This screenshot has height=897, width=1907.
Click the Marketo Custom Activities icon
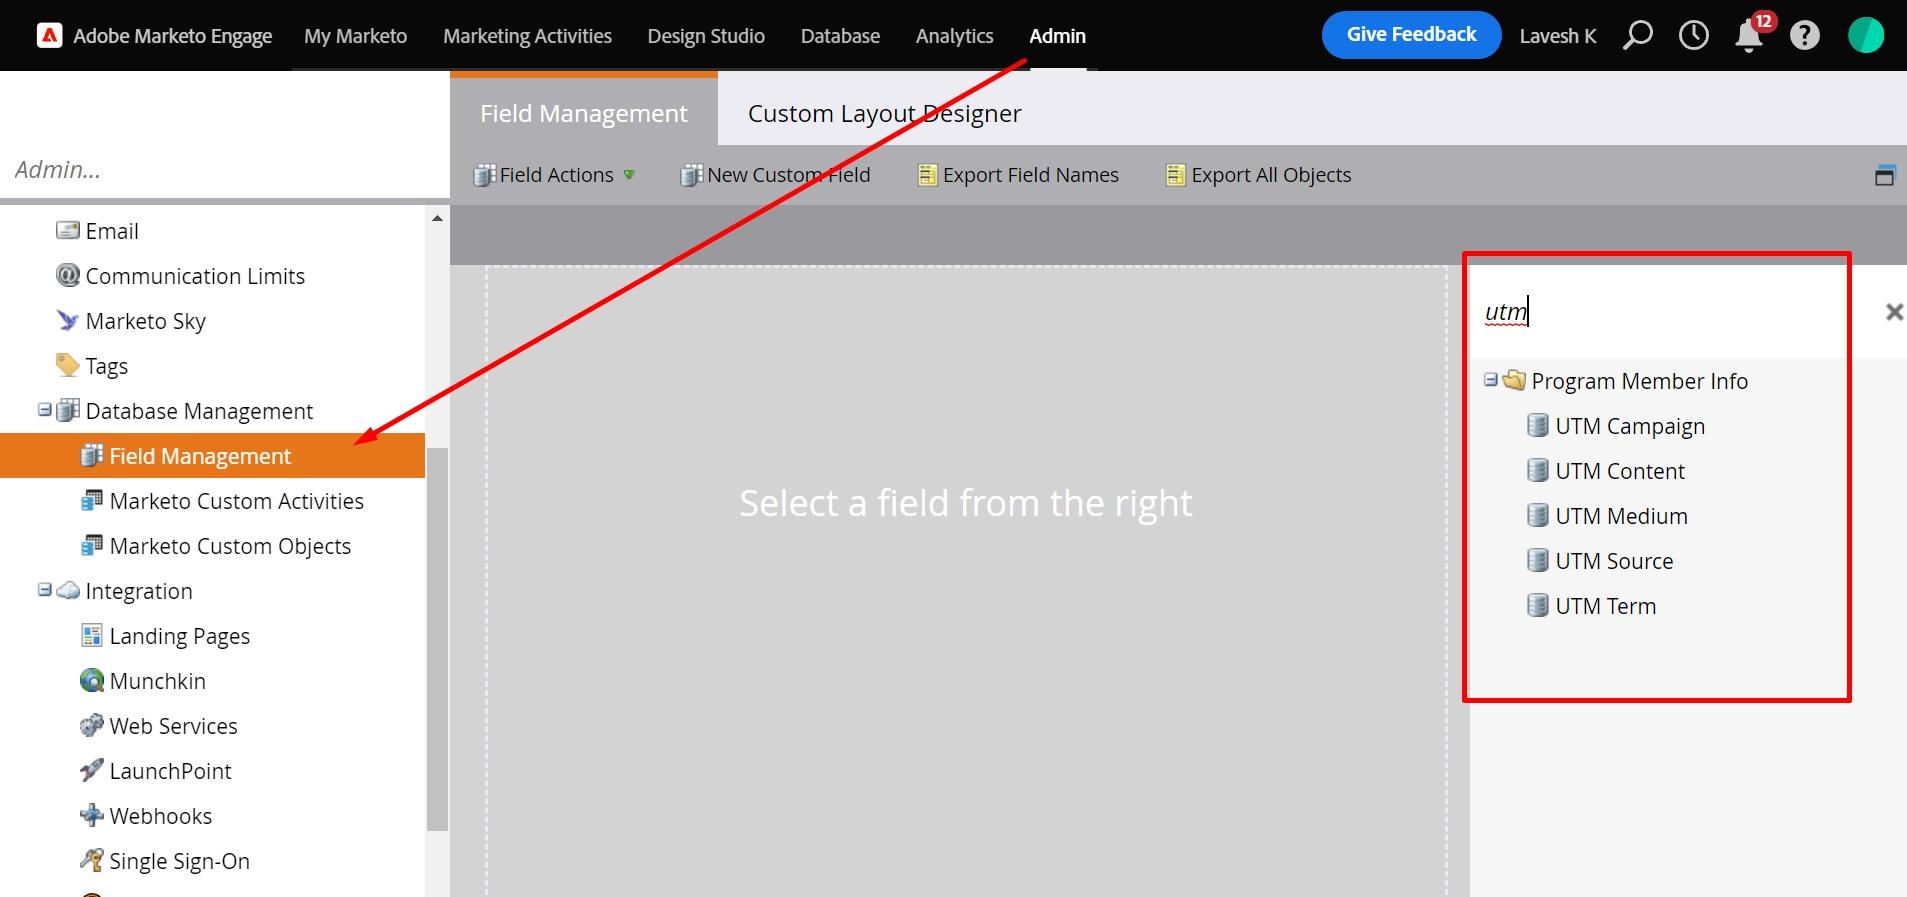tap(92, 500)
